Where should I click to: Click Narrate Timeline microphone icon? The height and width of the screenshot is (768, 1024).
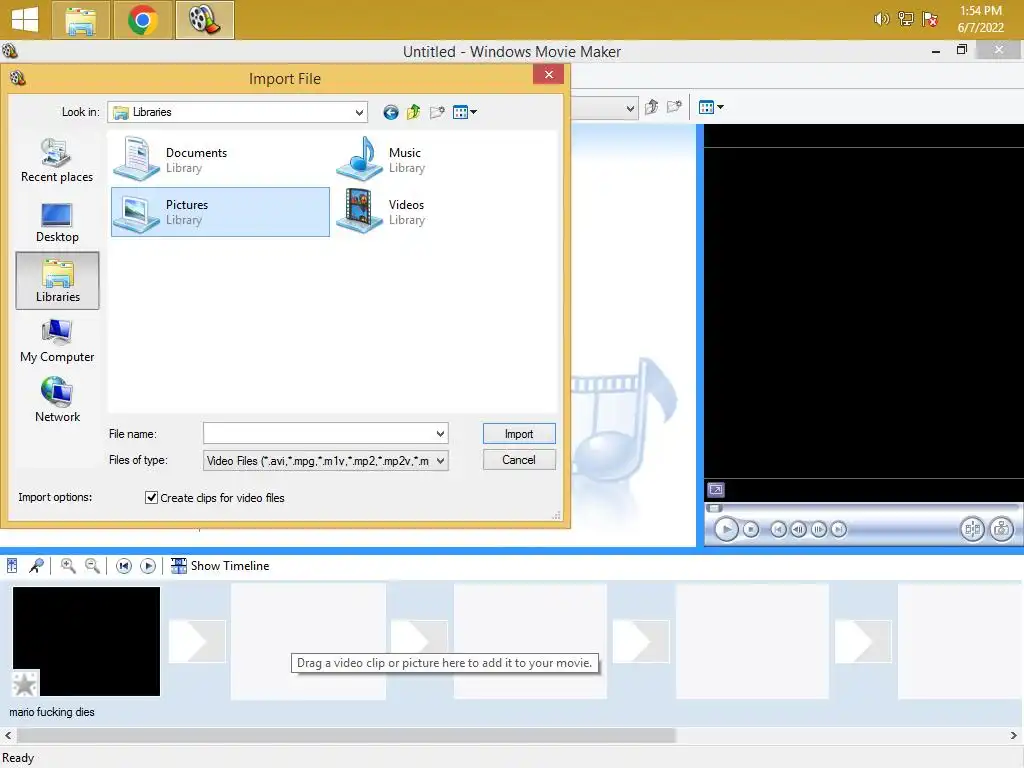point(37,566)
